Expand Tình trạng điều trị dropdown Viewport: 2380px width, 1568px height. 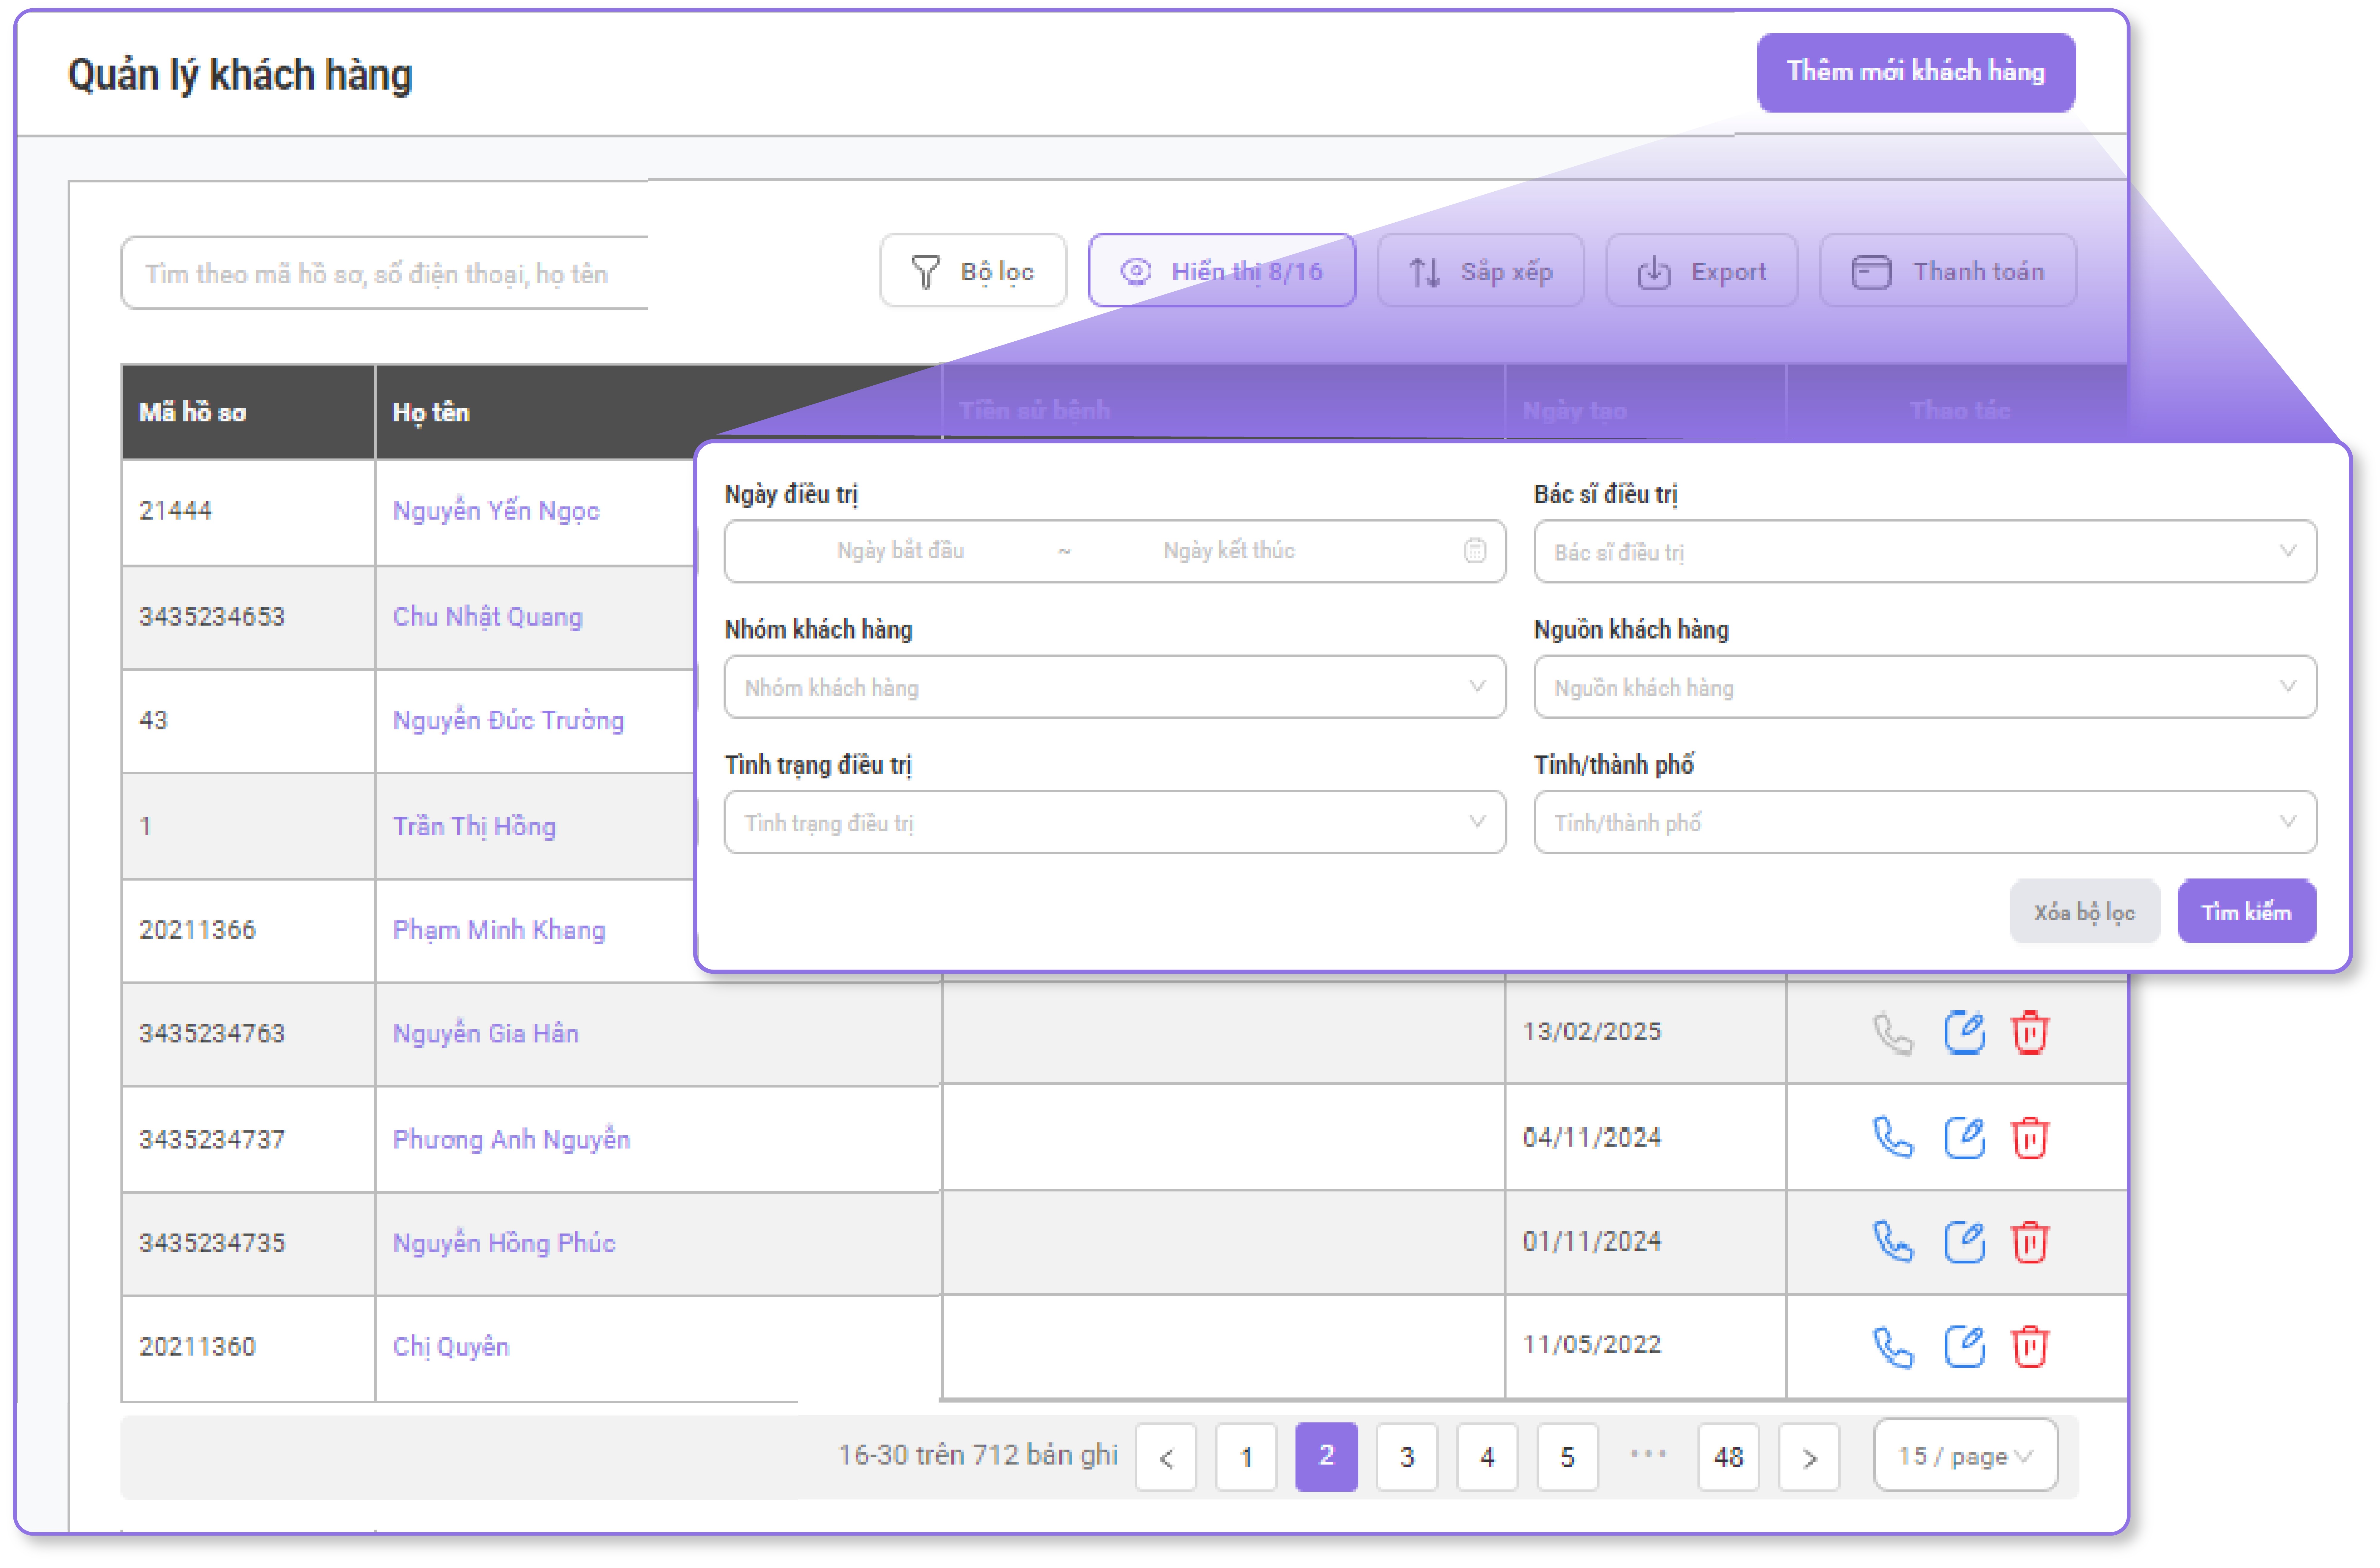click(x=1115, y=822)
